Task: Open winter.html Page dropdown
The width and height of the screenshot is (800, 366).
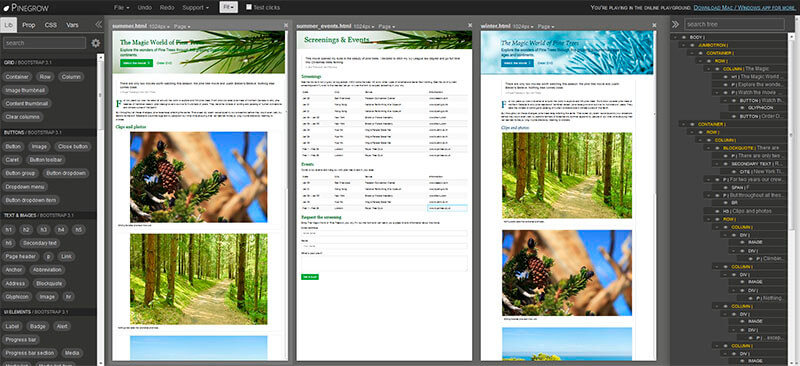Action: (547, 26)
